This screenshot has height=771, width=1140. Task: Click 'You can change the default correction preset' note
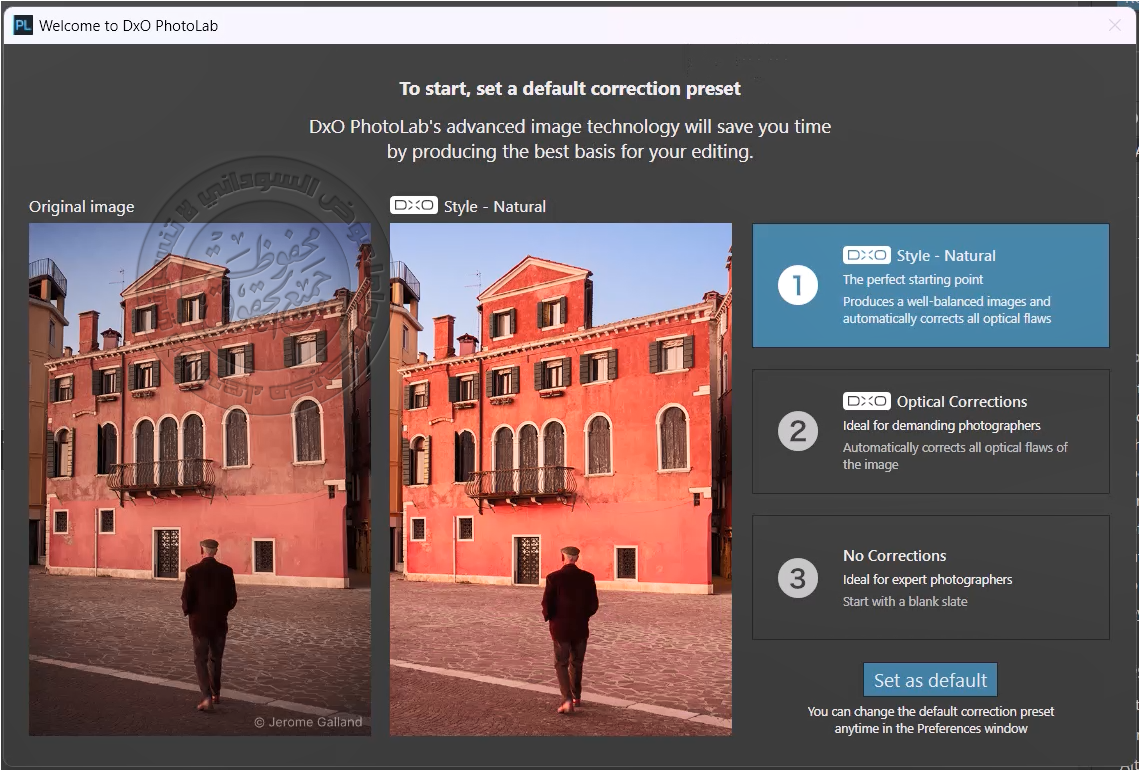pyautogui.click(x=931, y=719)
